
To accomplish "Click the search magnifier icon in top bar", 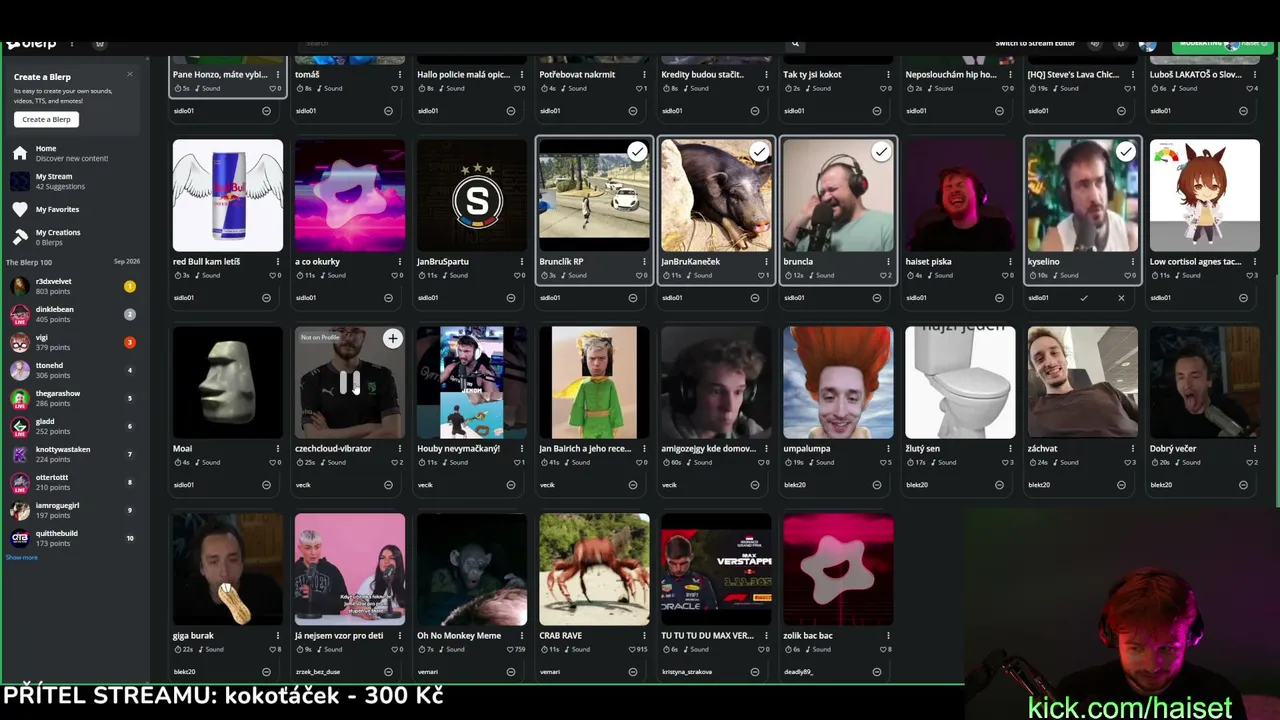I will click(795, 43).
